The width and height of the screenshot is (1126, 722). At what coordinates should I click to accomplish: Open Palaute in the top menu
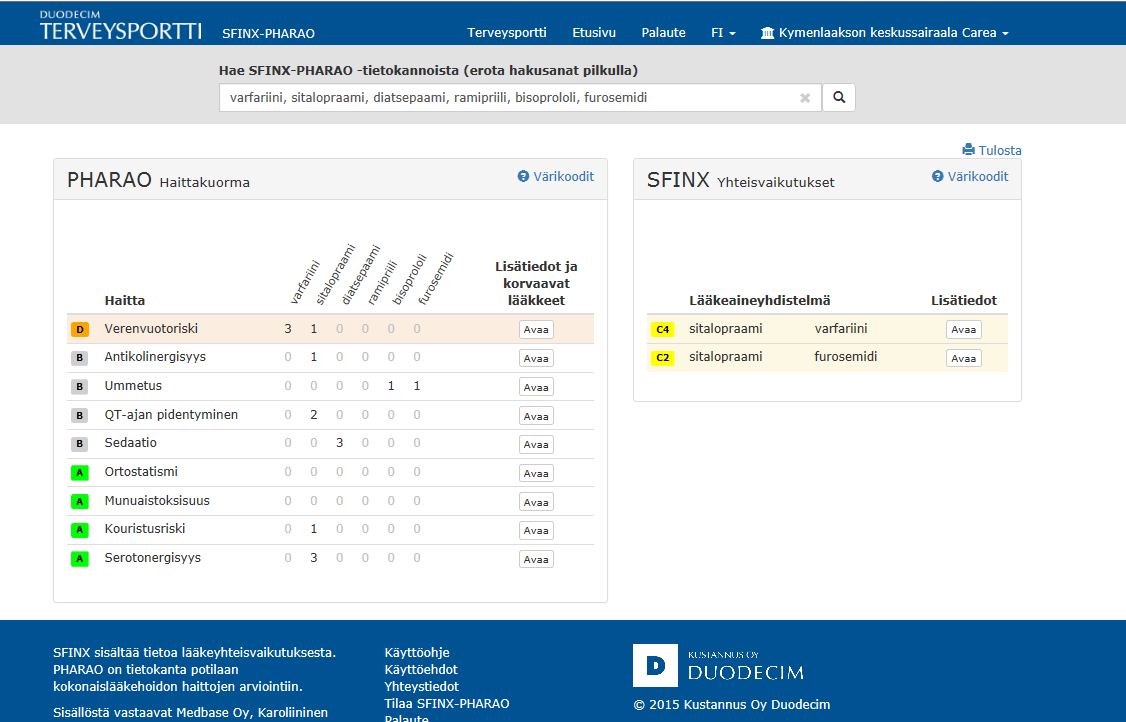coord(664,32)
